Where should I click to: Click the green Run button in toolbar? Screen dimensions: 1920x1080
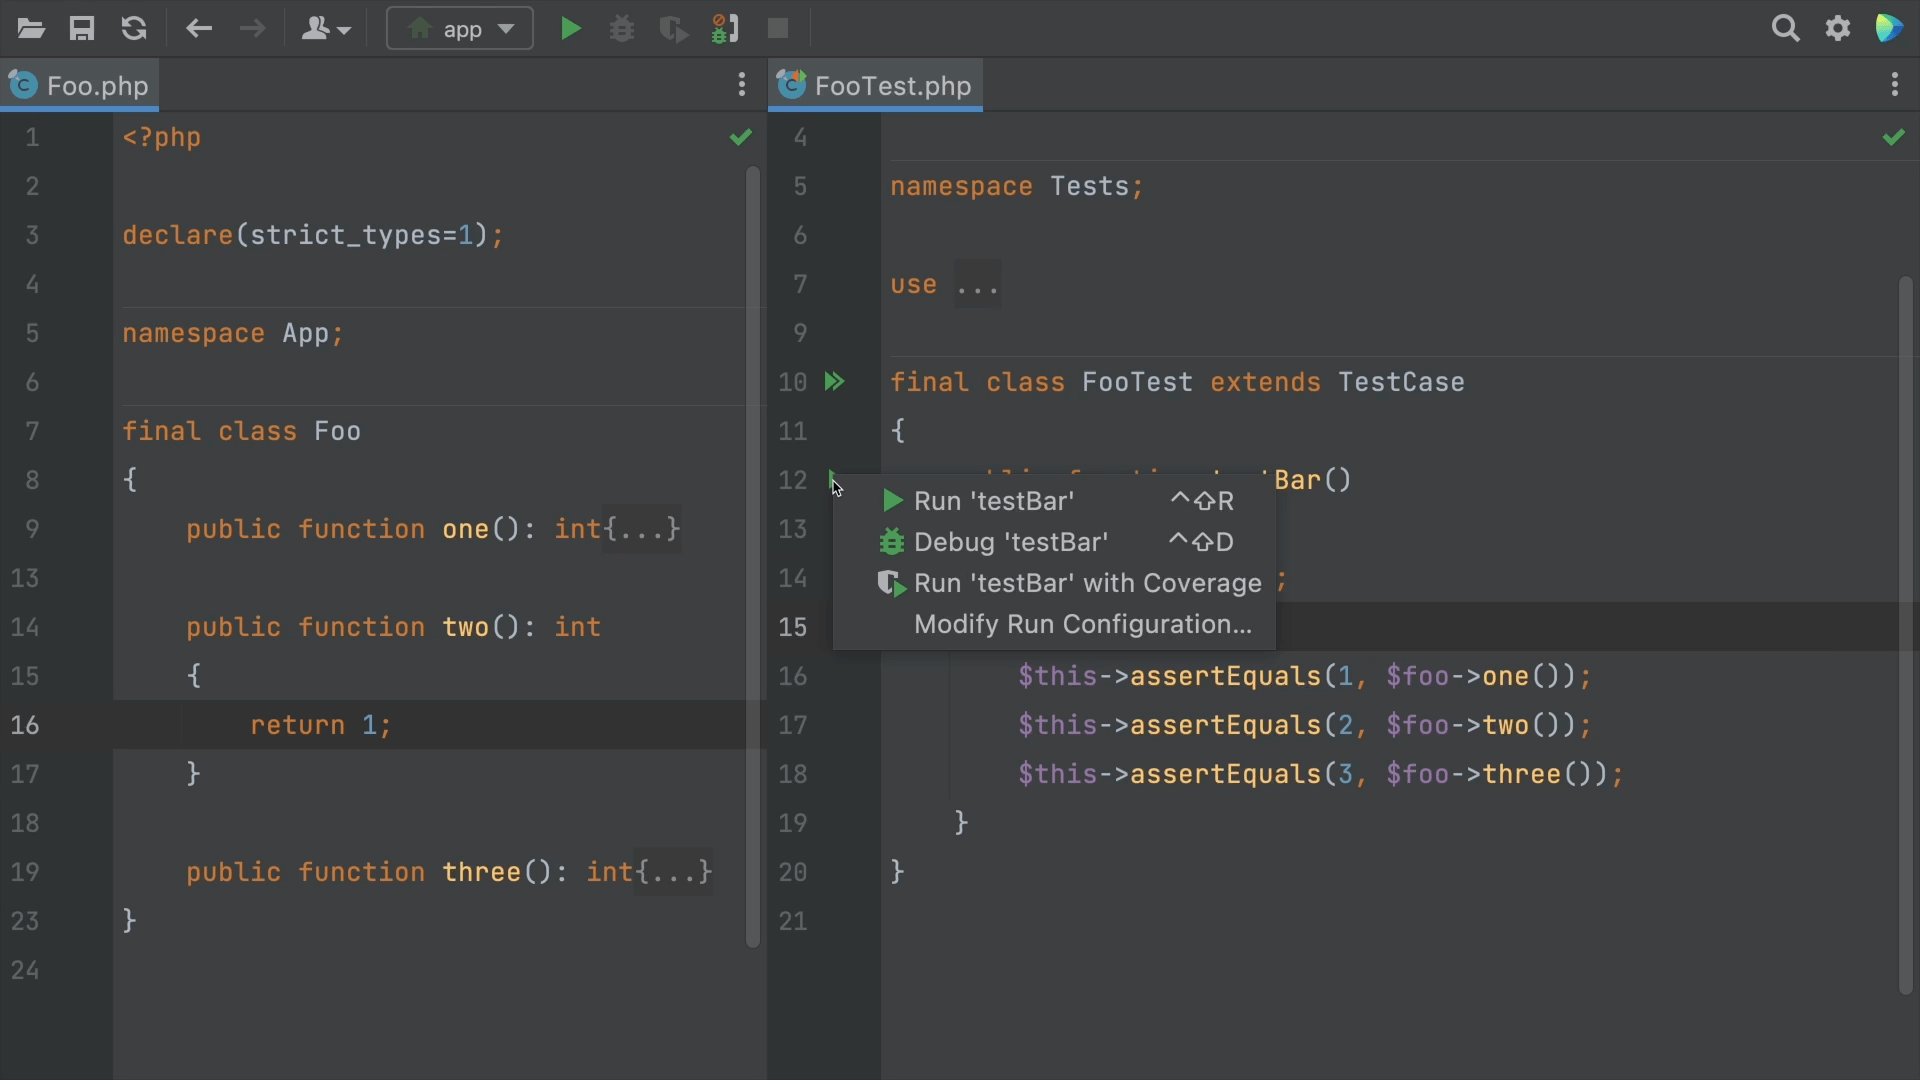point(570,29)
